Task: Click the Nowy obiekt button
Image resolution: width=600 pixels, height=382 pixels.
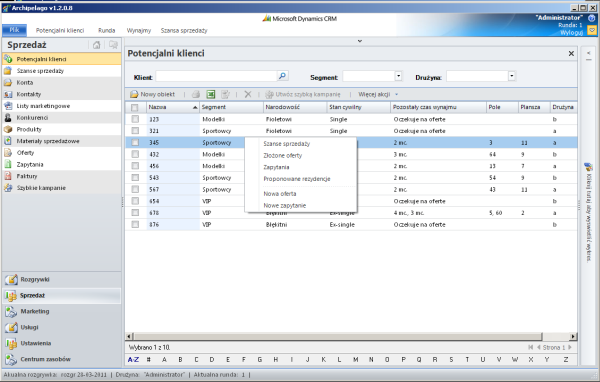Action: point(153,94)
